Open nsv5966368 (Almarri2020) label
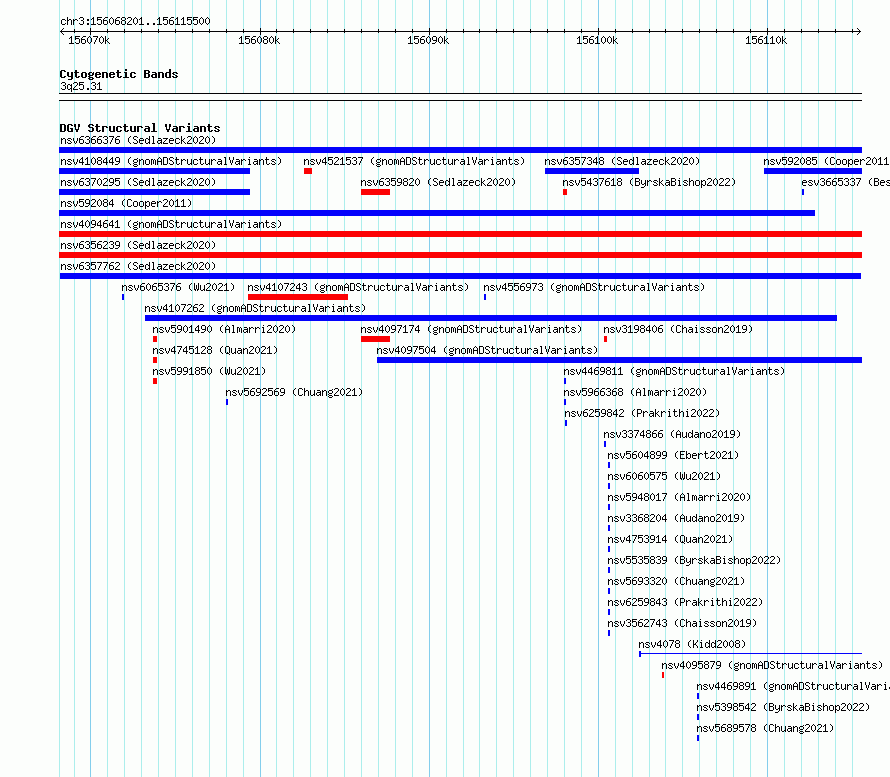The image size is (890, 777). point(635,392)
